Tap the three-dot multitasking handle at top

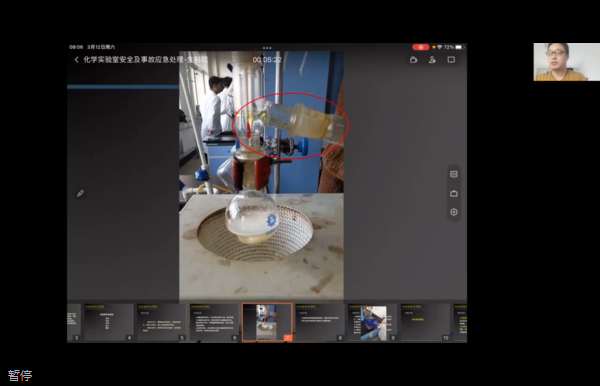coord(267,48)
